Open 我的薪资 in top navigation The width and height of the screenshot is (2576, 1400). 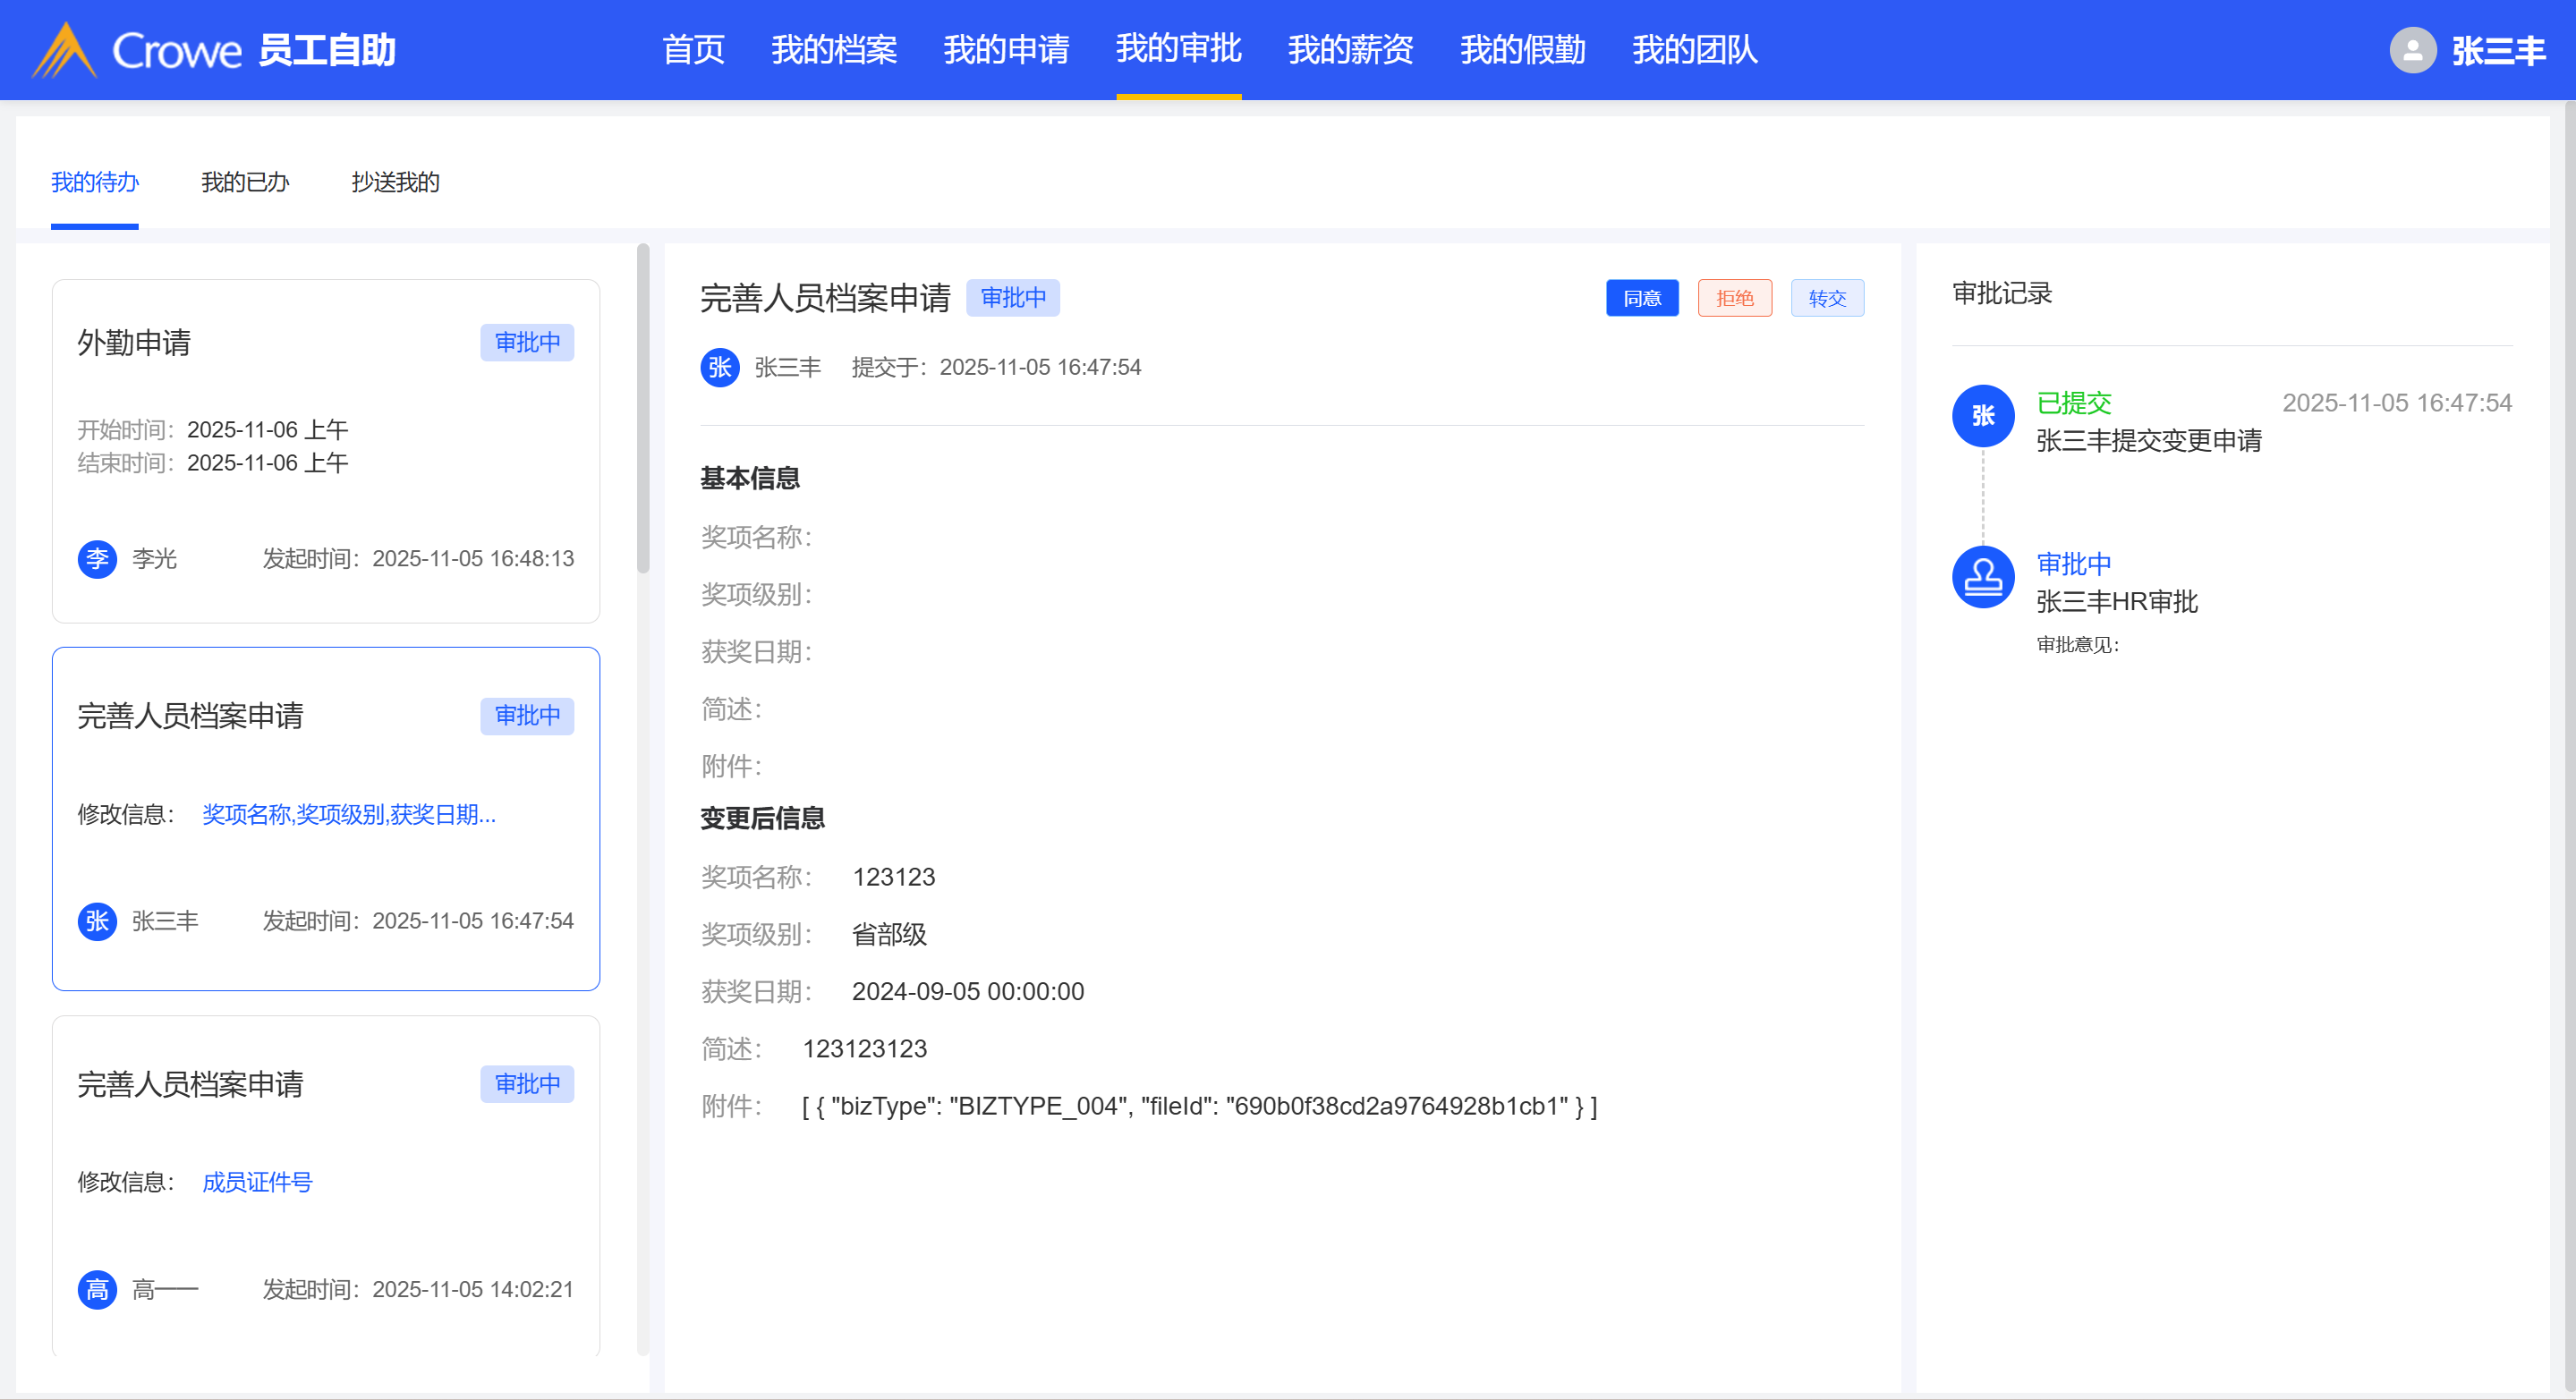coord(1350,49)
